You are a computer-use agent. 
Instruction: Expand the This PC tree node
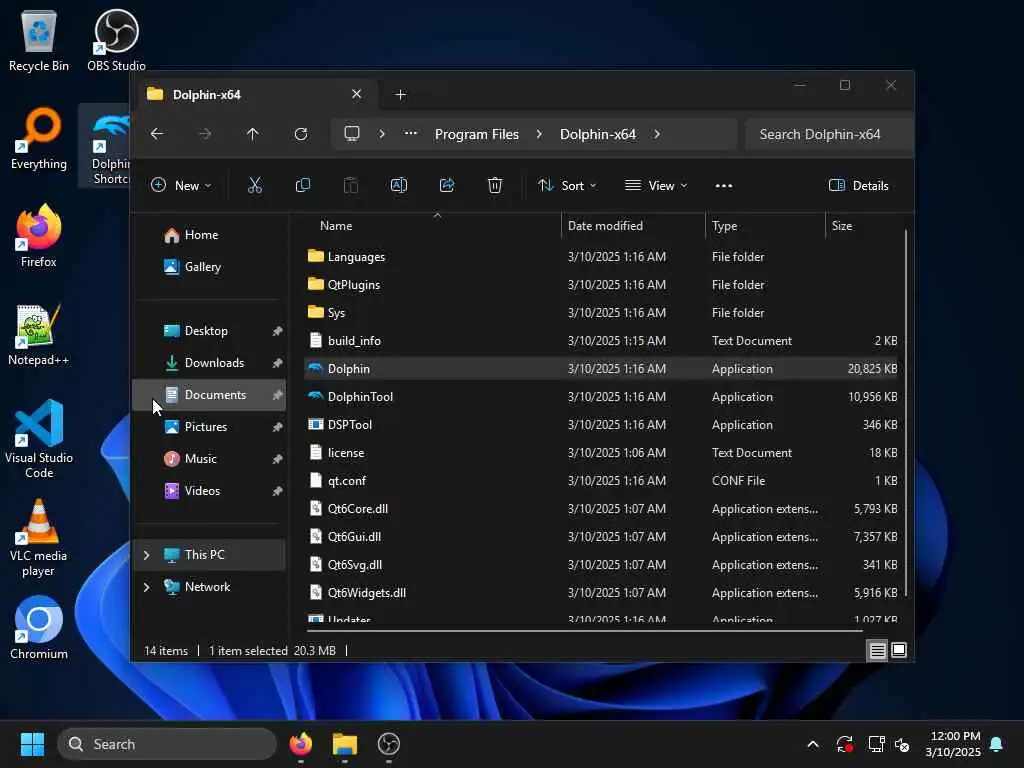coord(146,555)
